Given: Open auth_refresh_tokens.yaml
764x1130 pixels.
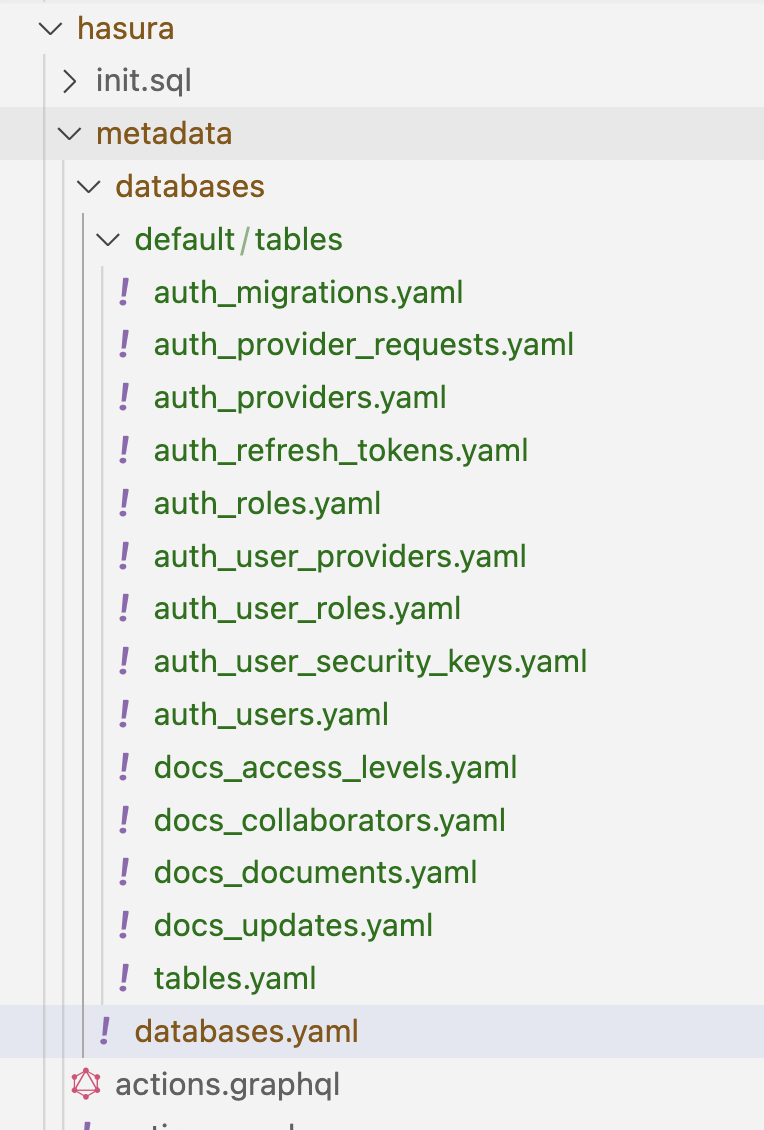Looking at the screenshot, I should (340, 450).
